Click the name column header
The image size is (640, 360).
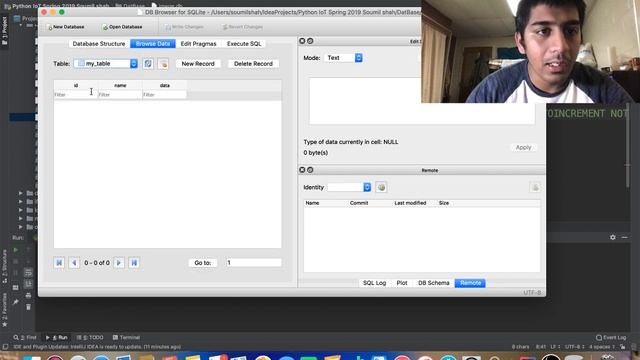point(120,85)
